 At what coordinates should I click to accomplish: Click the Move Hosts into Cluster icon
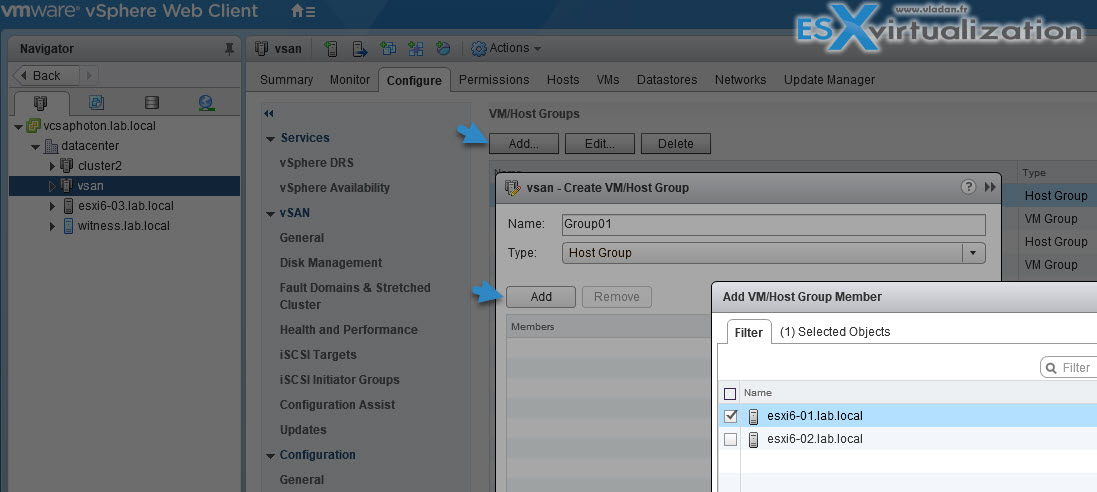(360, 48)
